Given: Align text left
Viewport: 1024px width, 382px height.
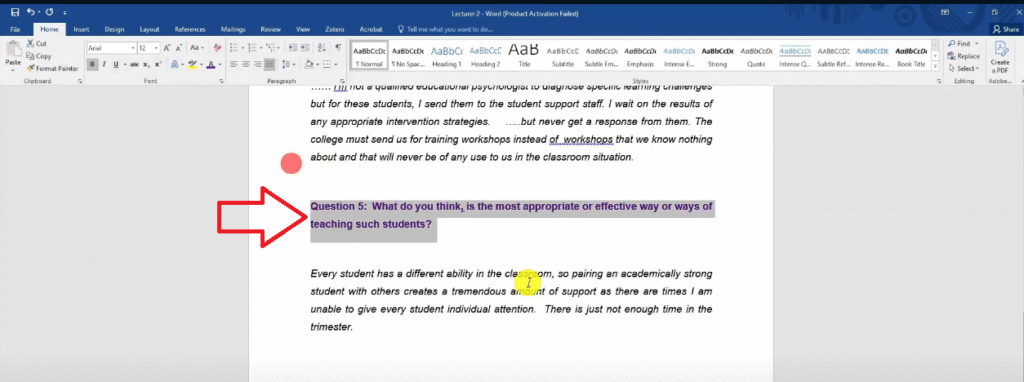Looking at the screenshot, I should pyautogui.click(x=234, y=64).
